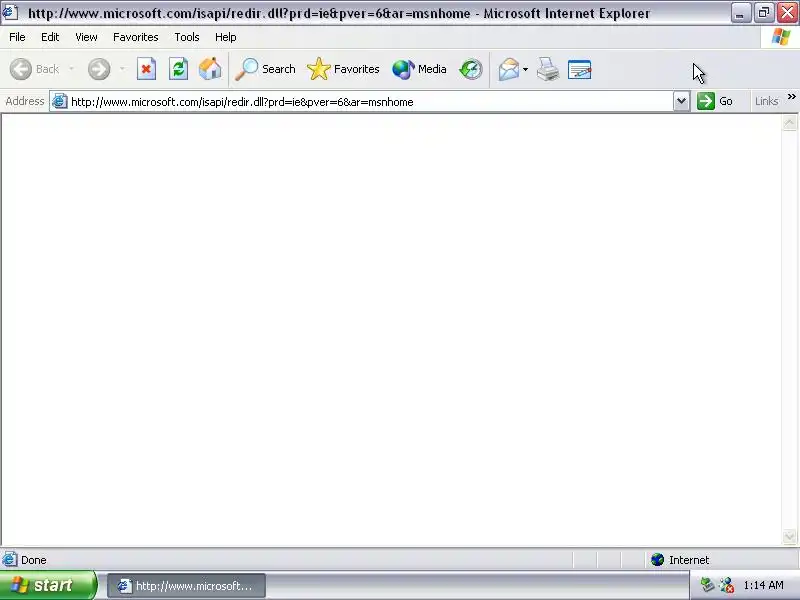Open the View menu
The width and height of the screenshot is (800, 600).
[86, 37]
